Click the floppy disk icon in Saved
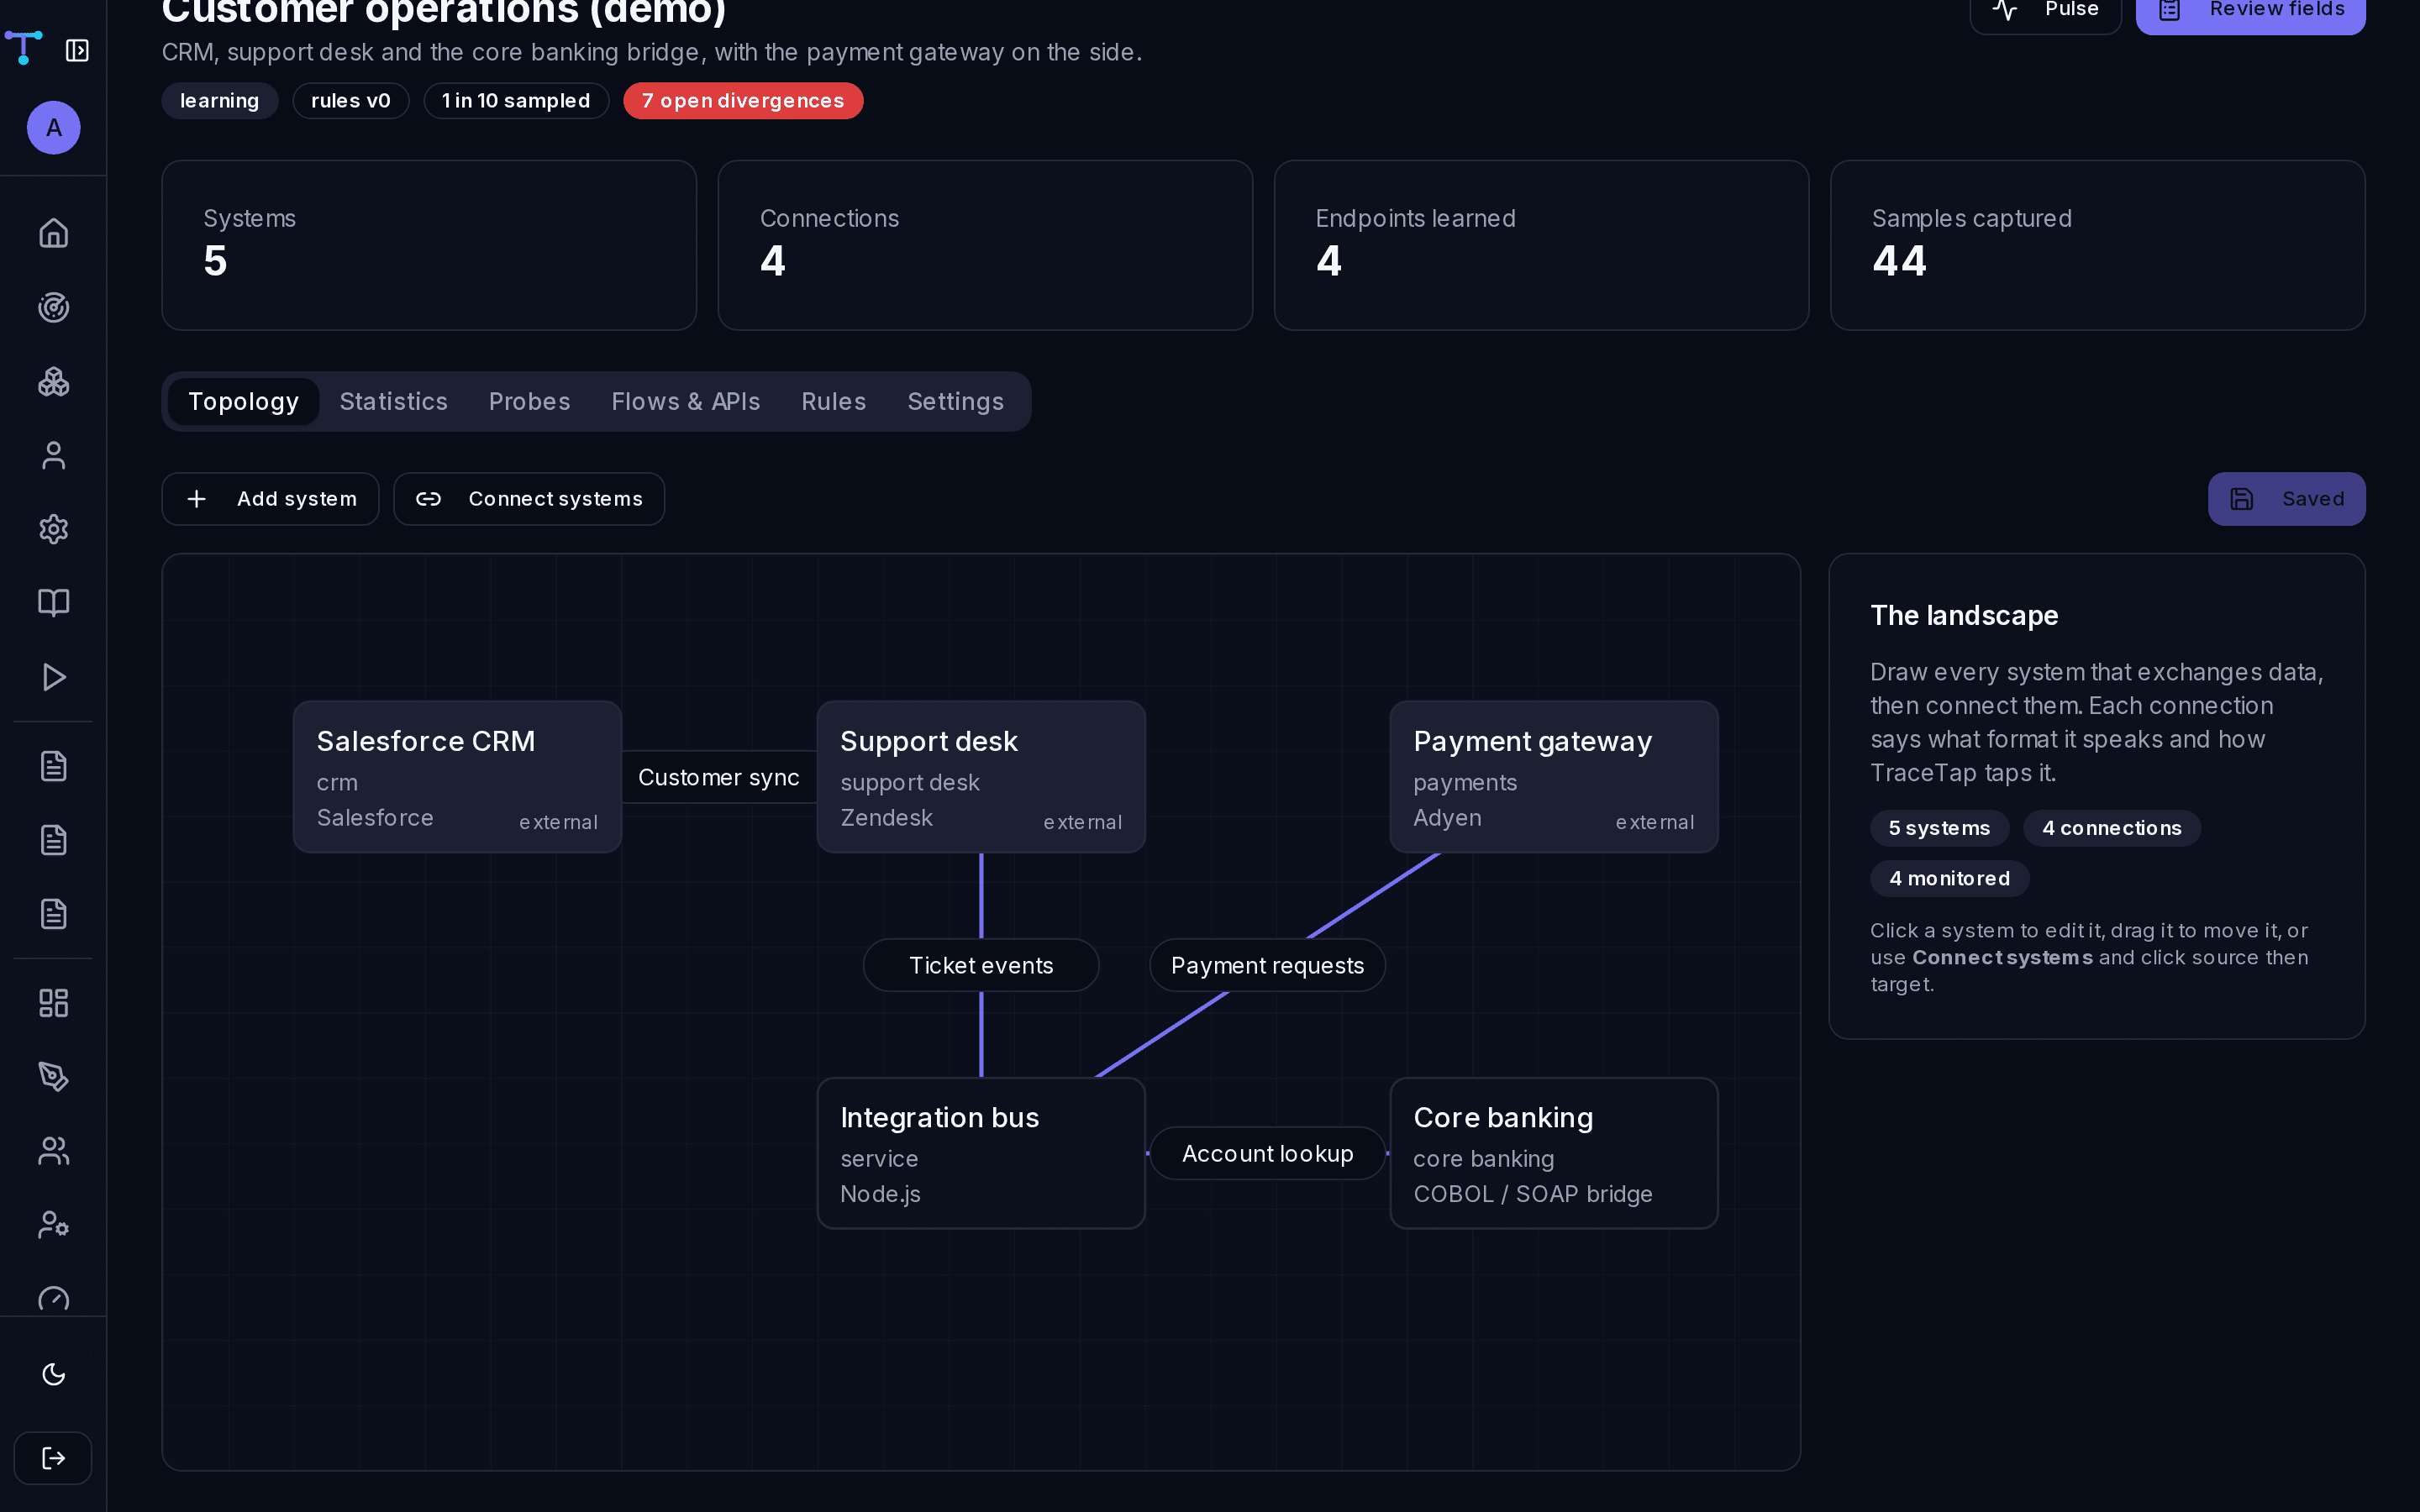This screenshot has width=2420, height=1512. pyautogui.click(x=2241, y=499)
